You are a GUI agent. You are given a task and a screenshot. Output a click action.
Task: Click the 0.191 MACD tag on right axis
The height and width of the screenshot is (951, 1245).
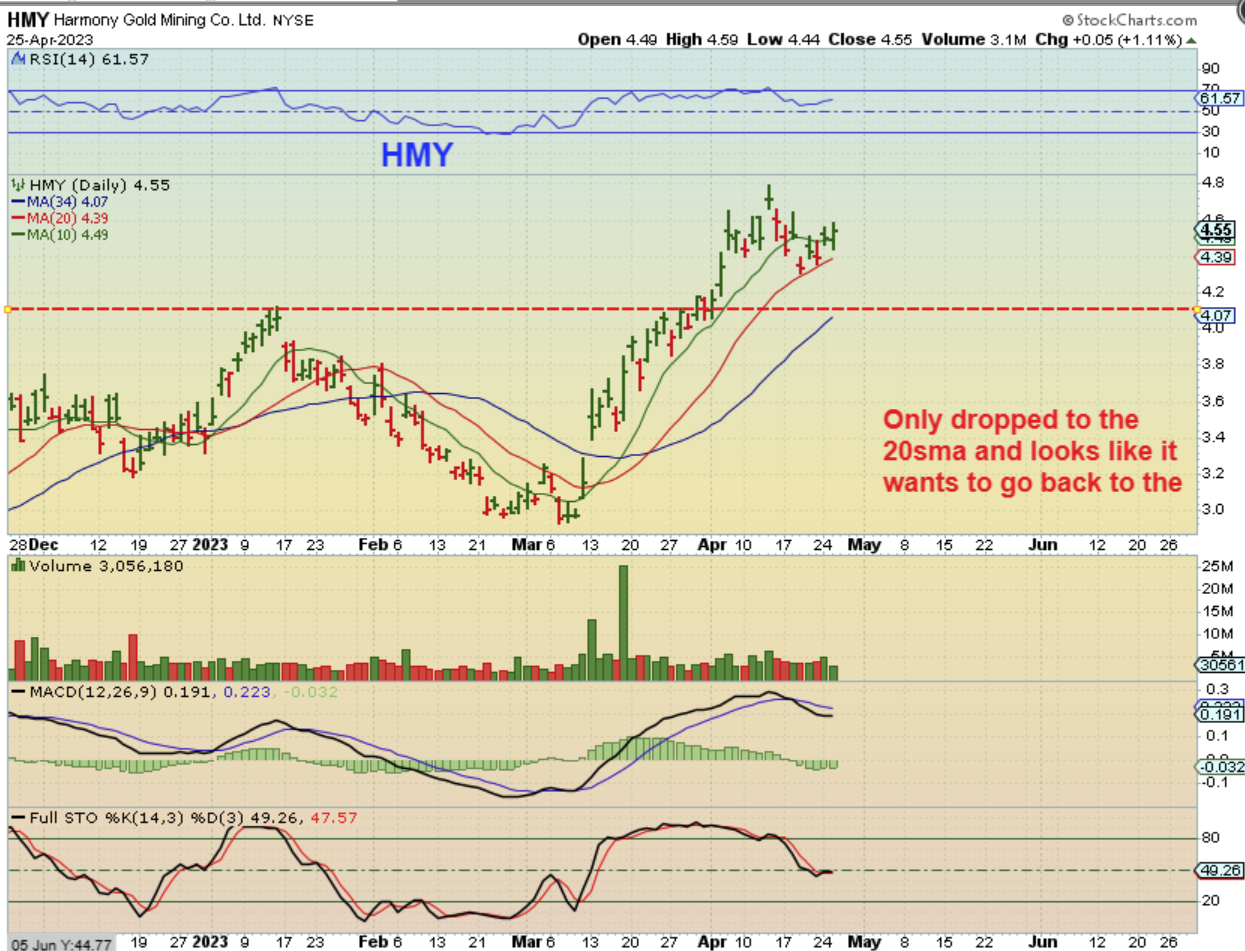(1219, 715)
